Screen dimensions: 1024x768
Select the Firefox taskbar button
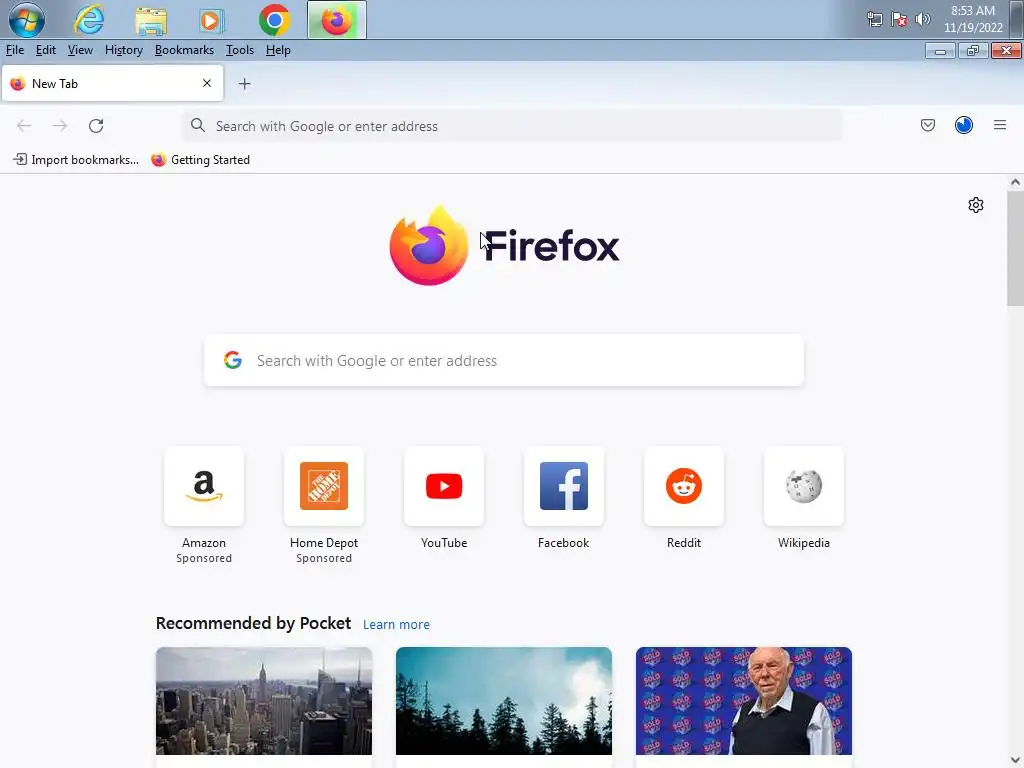[x=336, y=20]
